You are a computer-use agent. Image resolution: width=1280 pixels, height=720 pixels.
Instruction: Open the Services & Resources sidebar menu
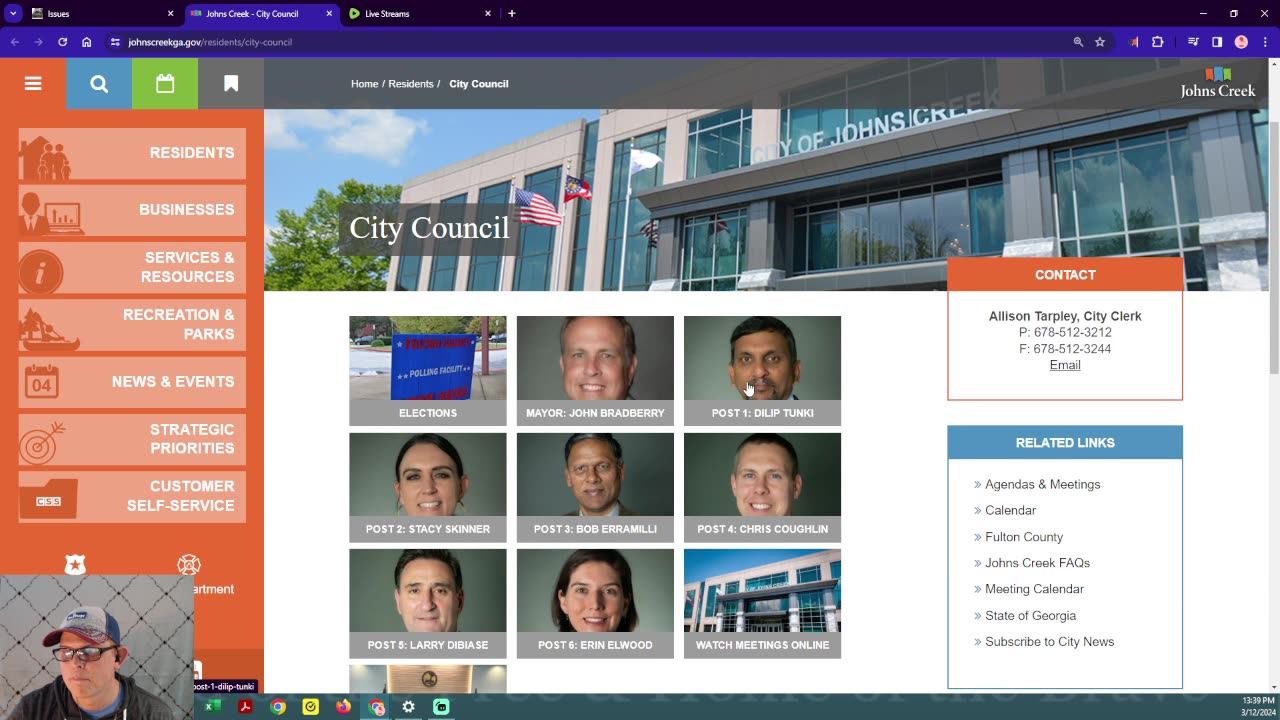[132, 267]
